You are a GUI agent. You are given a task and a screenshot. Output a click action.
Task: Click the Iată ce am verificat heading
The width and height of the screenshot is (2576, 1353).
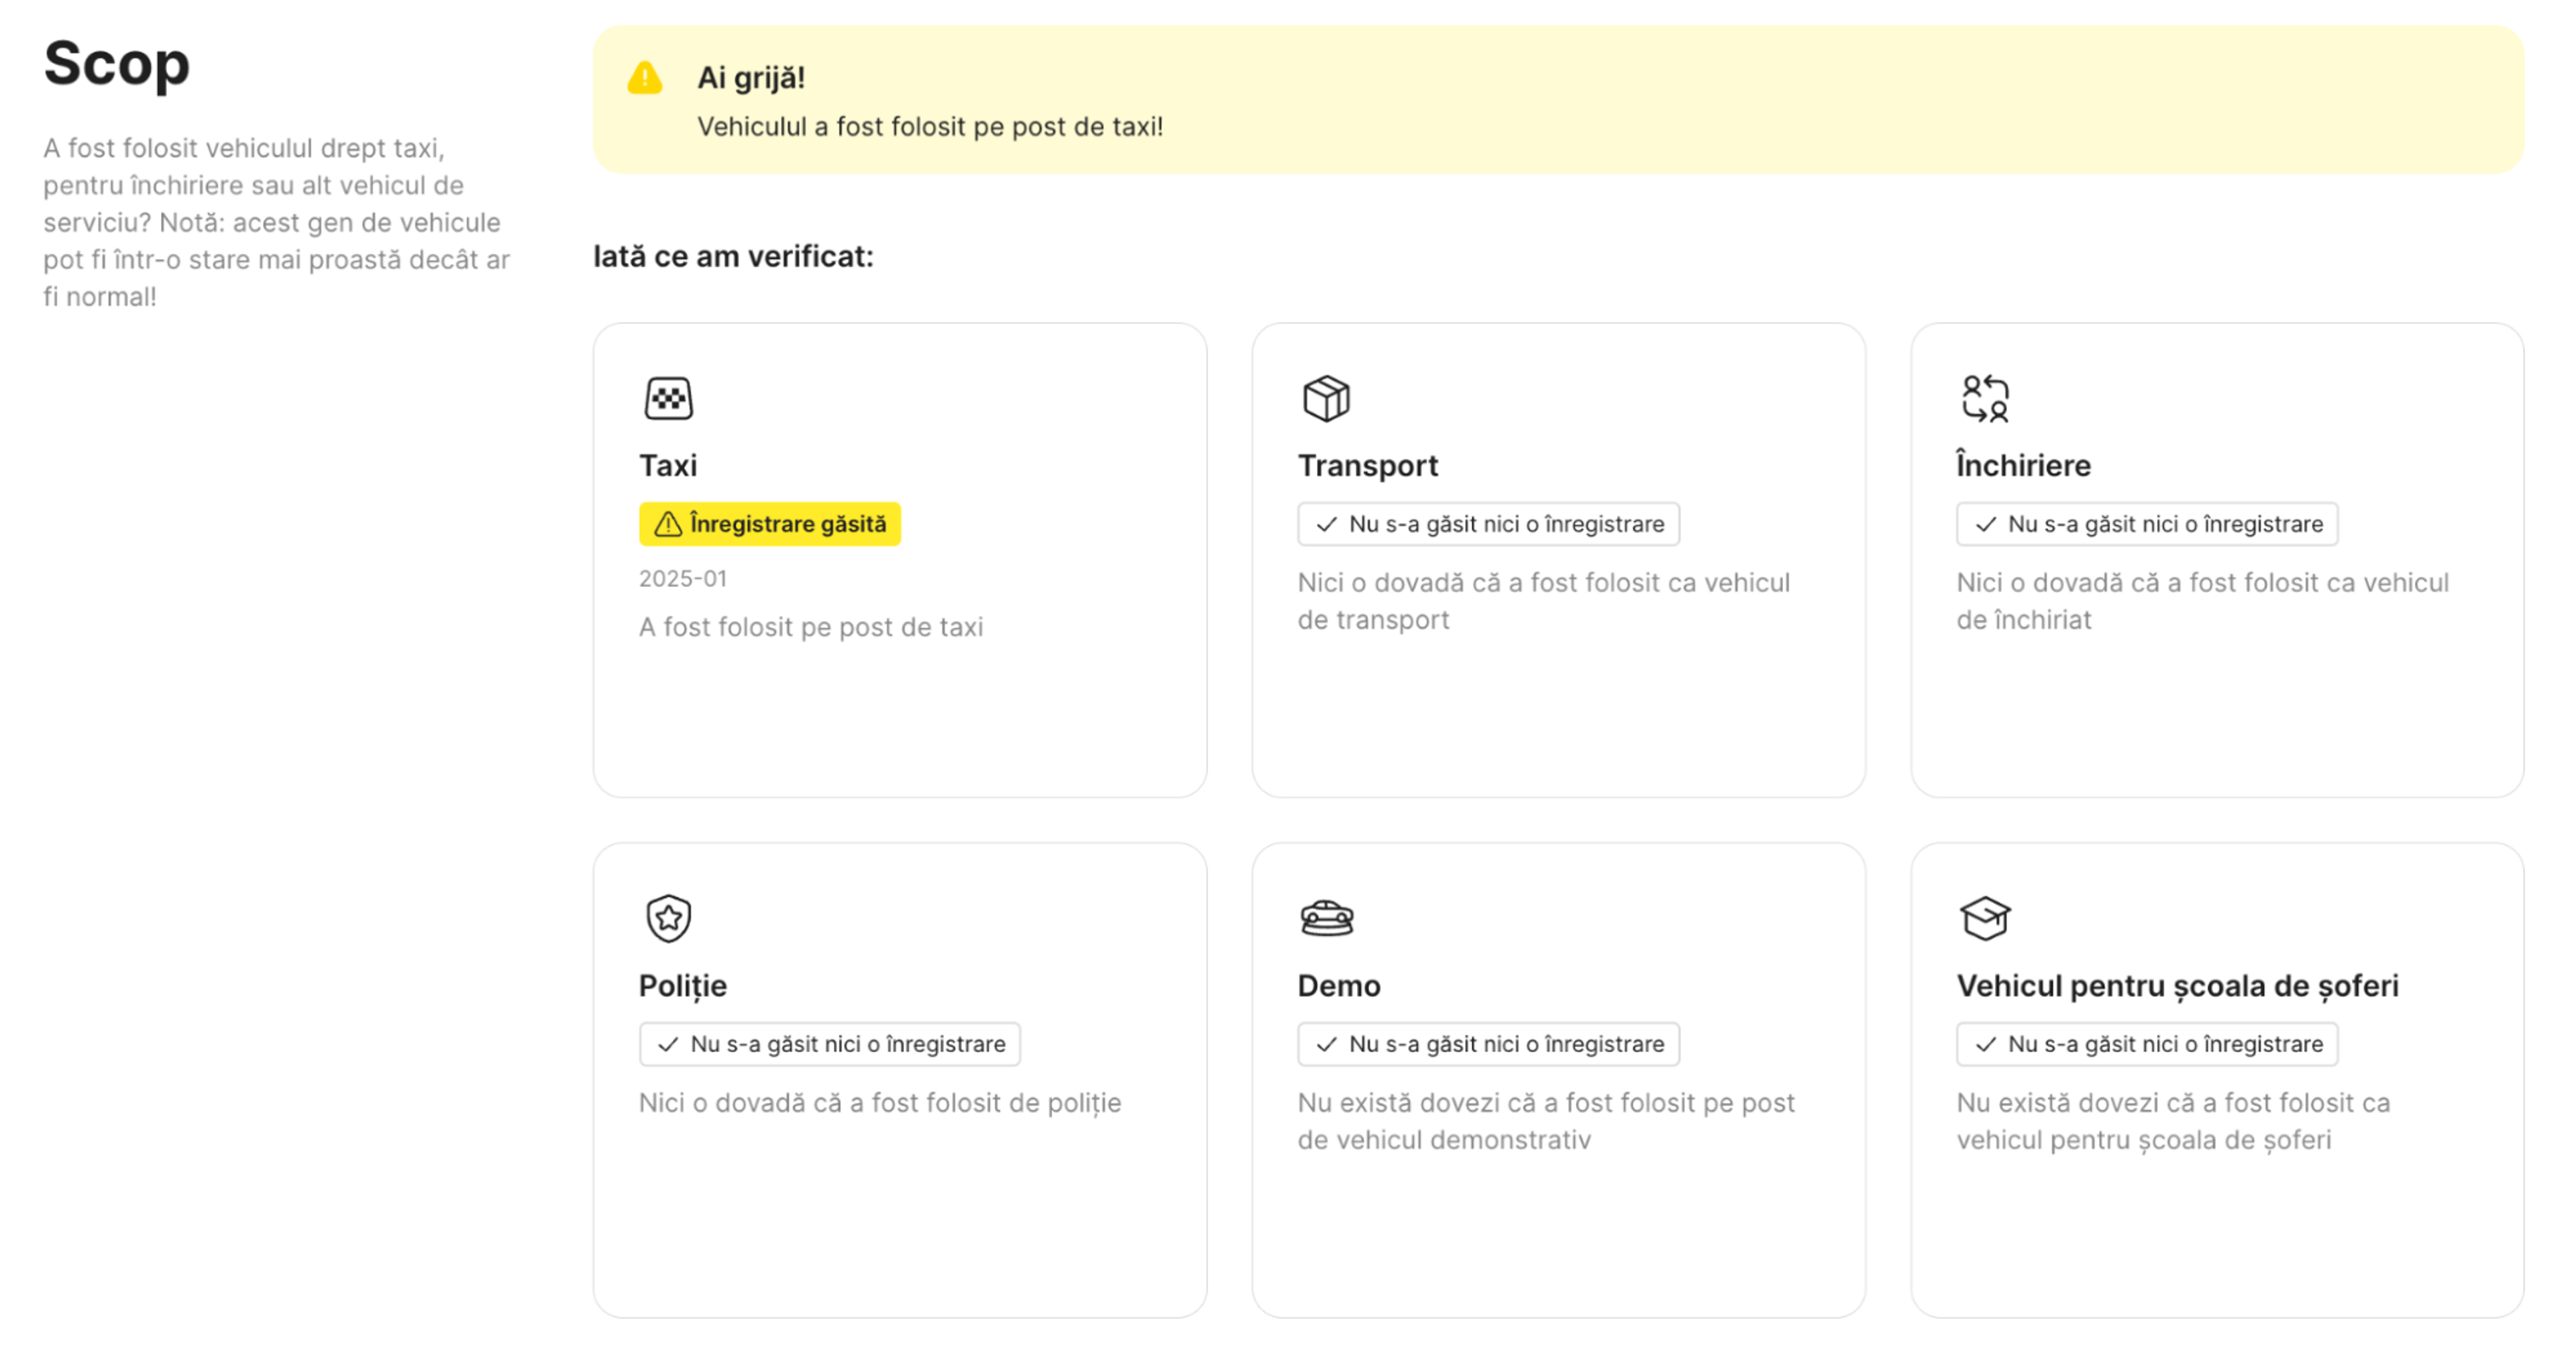[733, 257]
